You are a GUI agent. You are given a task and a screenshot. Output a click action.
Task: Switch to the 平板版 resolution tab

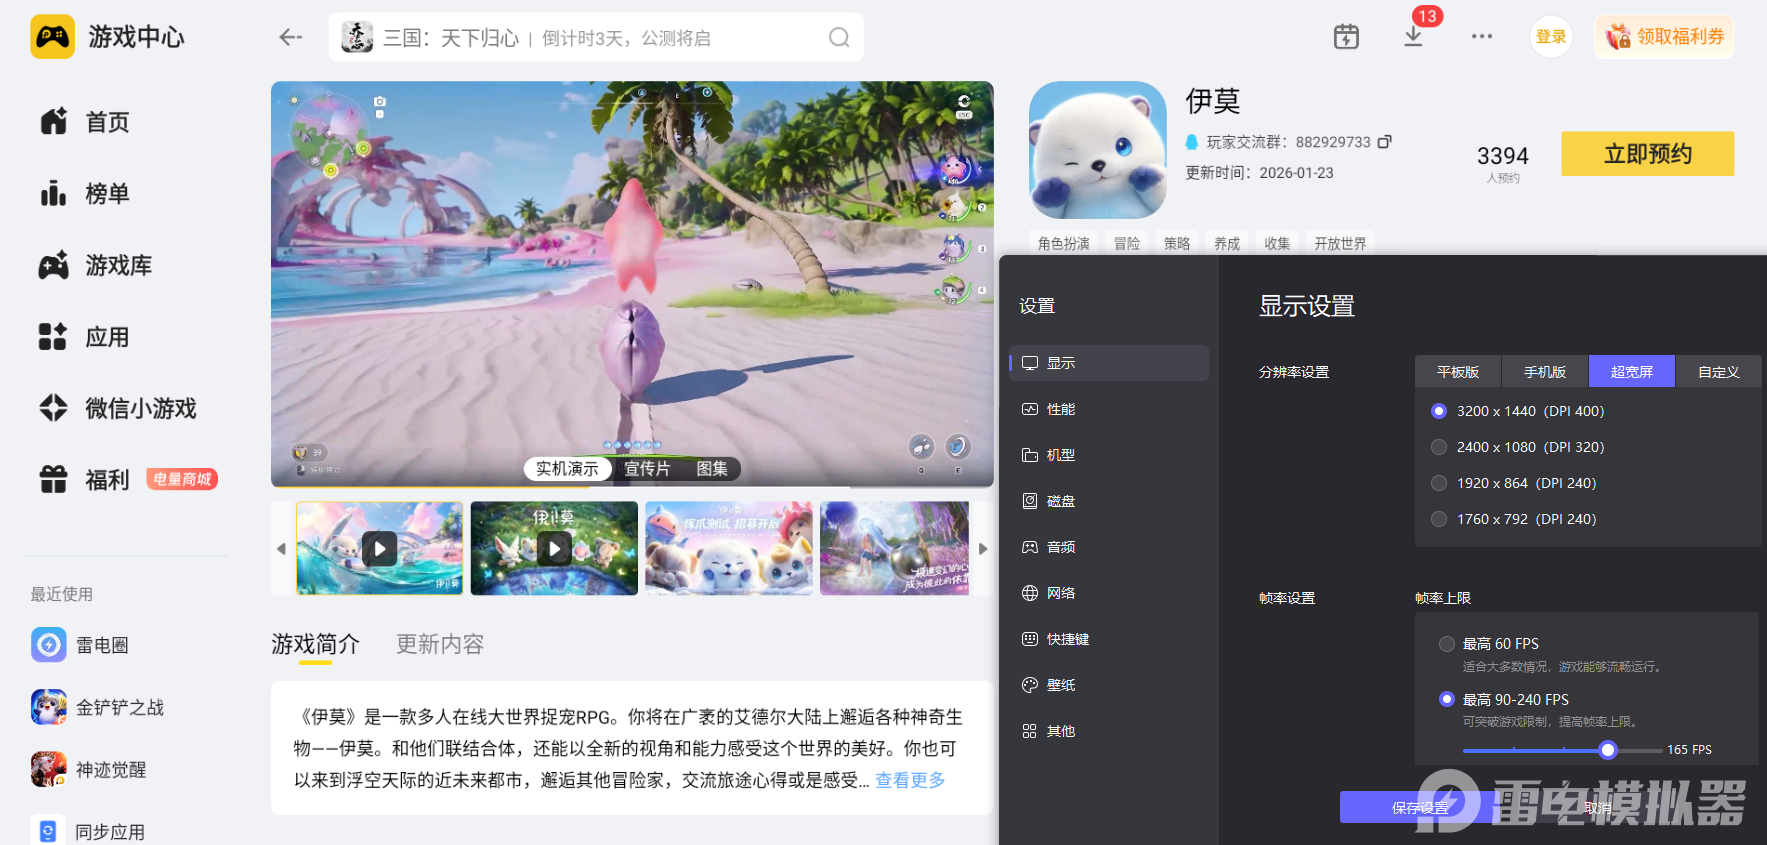point(1458,371)
